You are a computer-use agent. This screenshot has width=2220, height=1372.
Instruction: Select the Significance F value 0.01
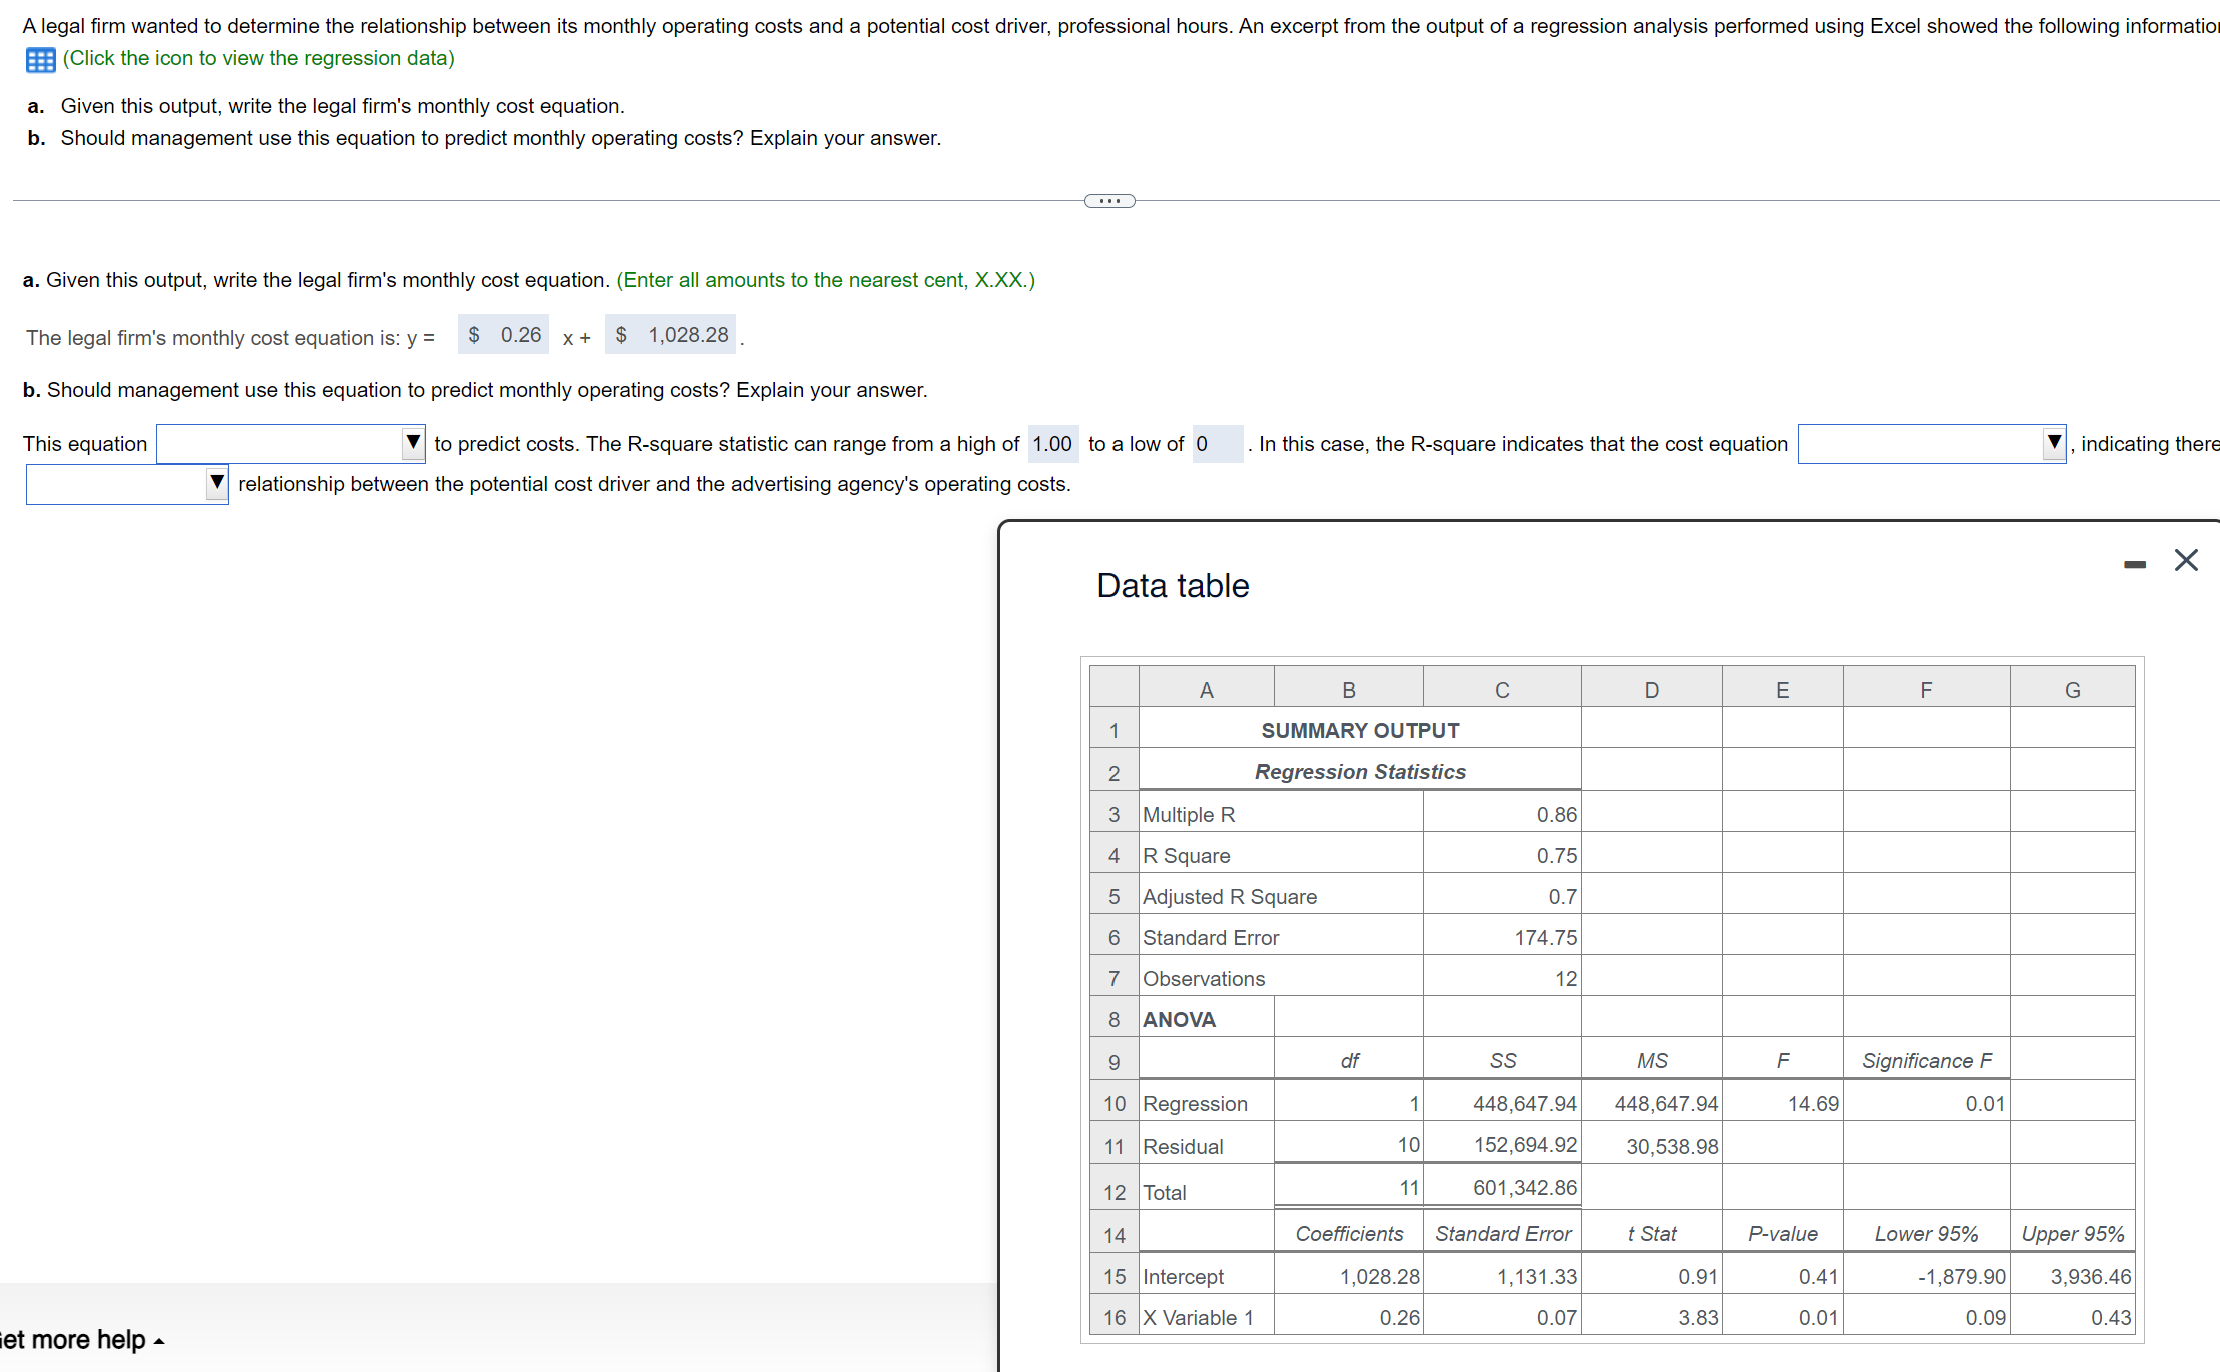point(1985,1103)
